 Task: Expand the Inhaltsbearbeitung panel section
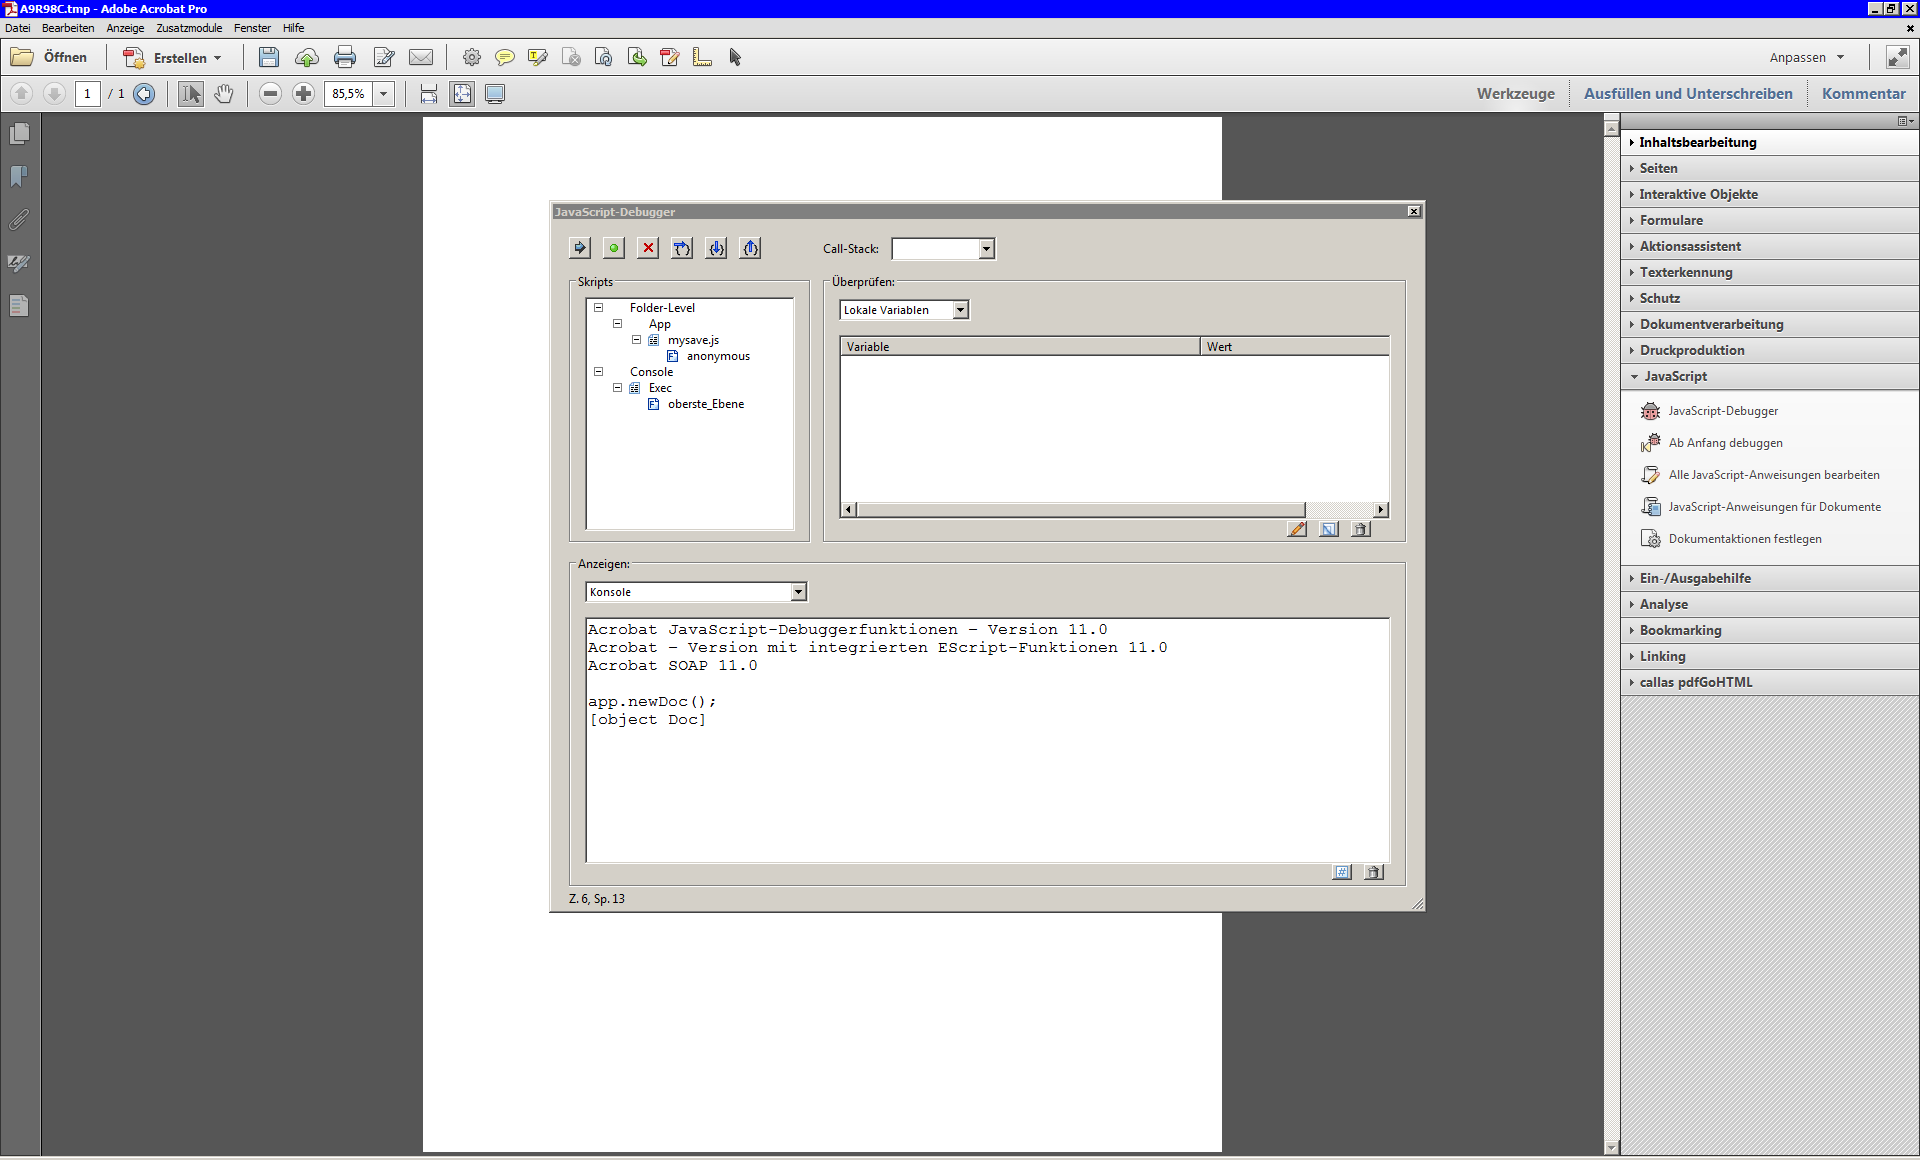1769,142
